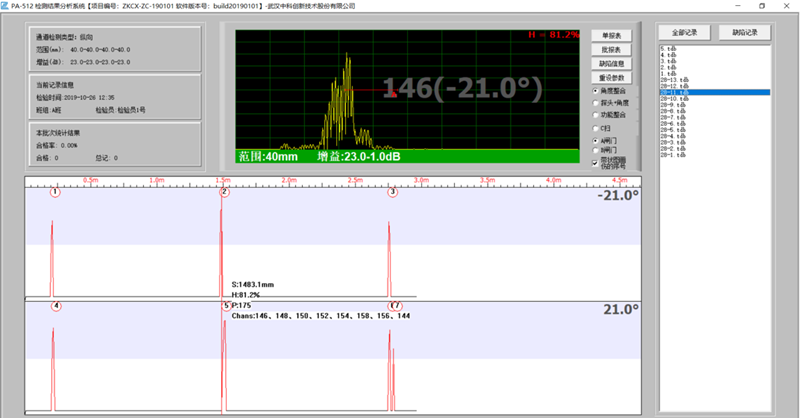Image resolution: width=800 pixels, height=418 pixels.
Task: Click the PA-512 app icon in title bar
Action: [6, 6]
